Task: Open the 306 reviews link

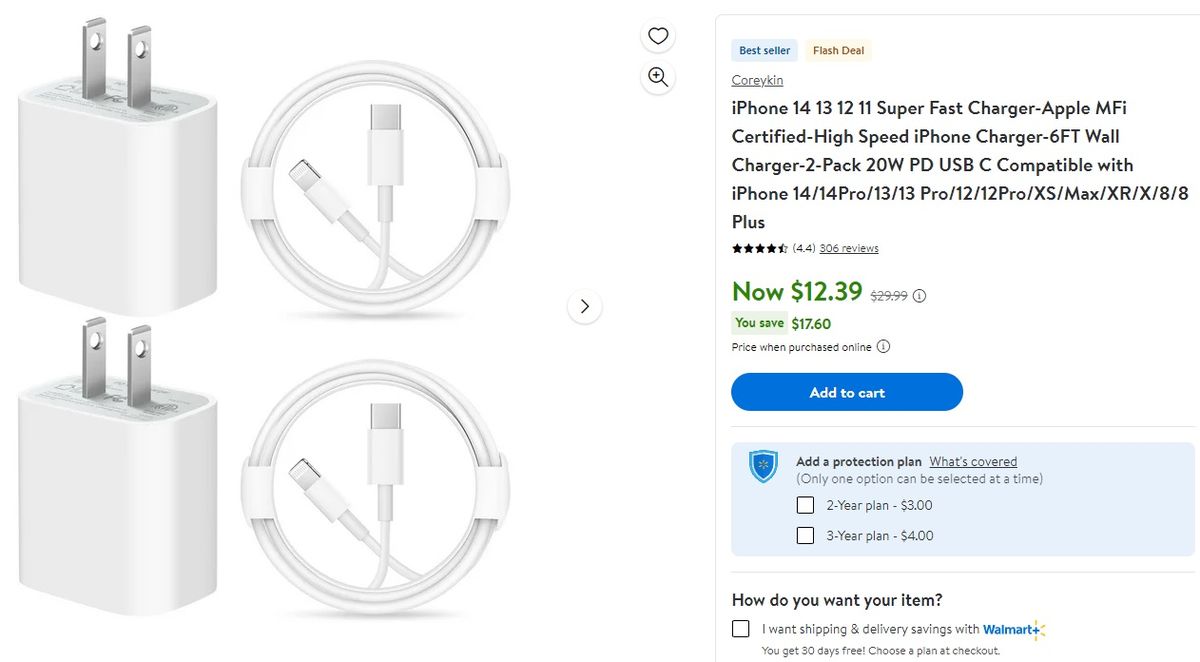Action: point(848,247)
